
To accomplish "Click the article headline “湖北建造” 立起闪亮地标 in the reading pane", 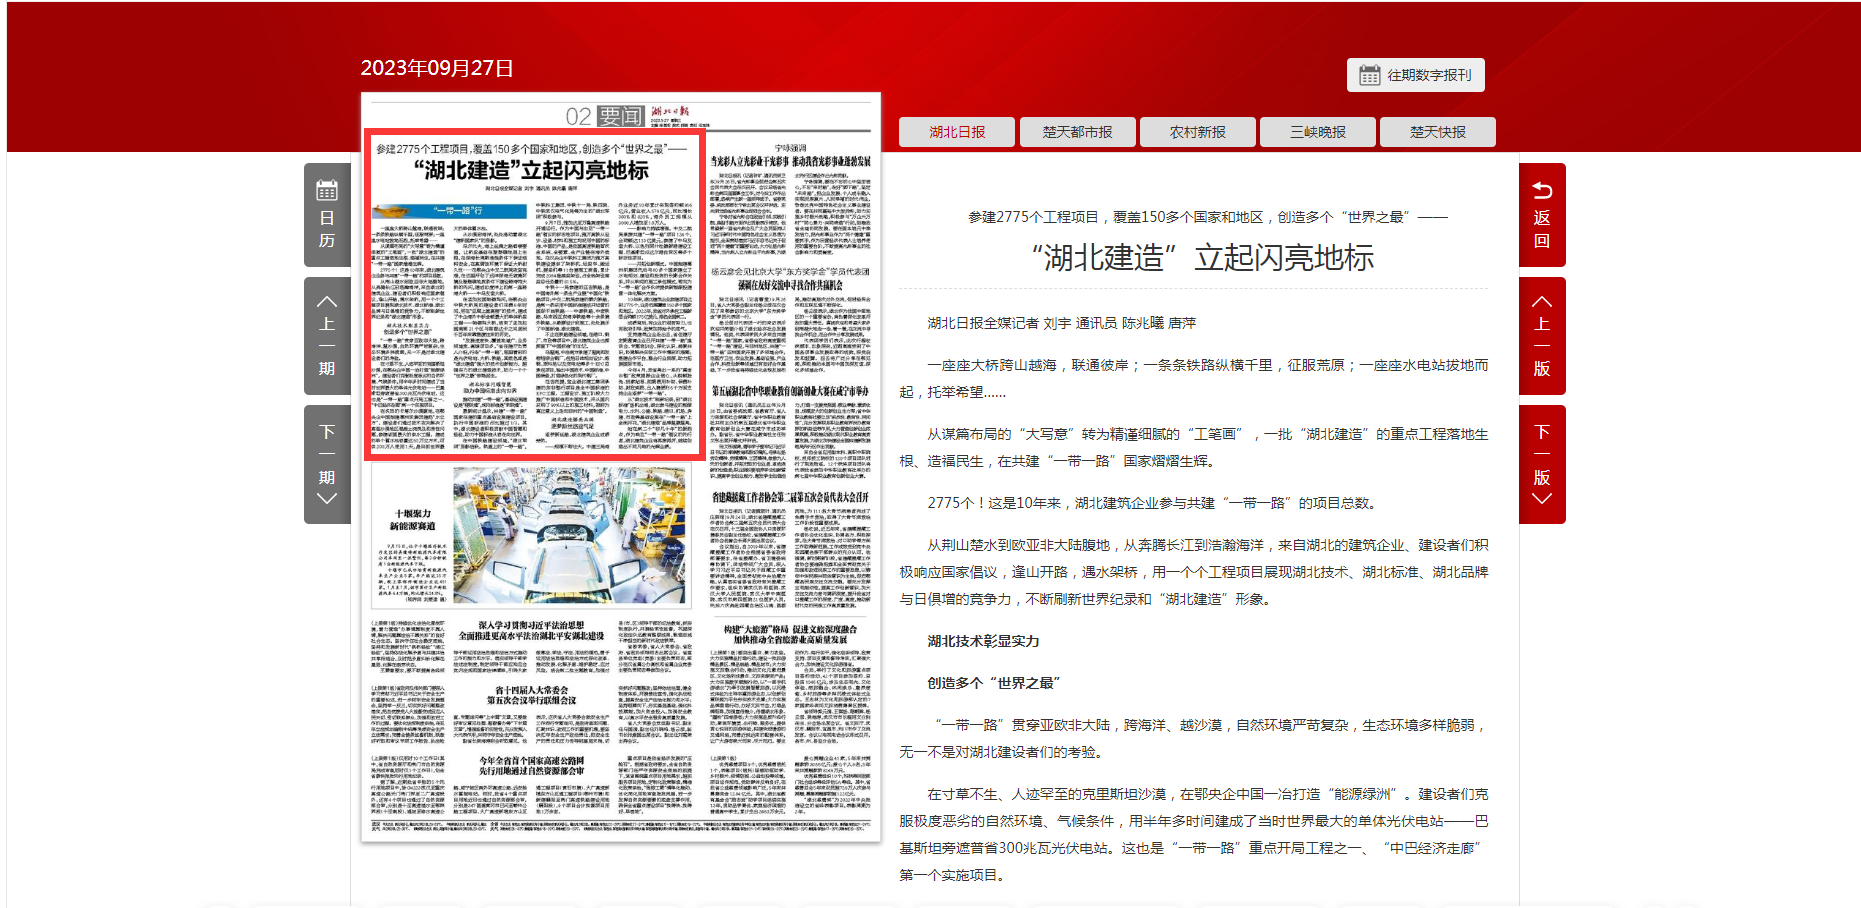I will pos(1203,258).
